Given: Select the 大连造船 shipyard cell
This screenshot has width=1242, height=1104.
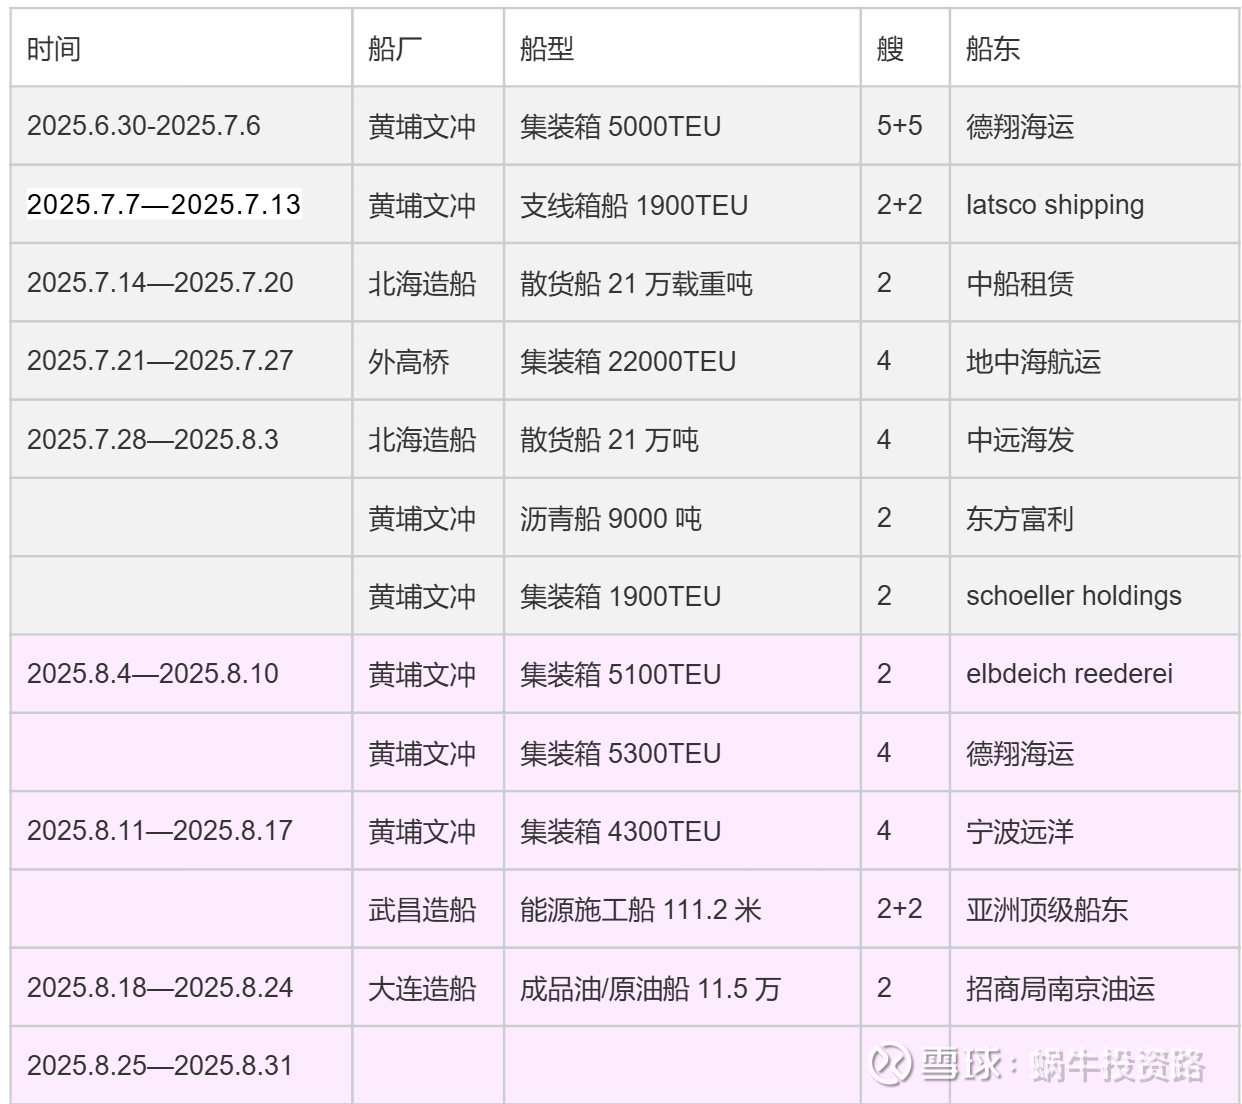Looking at the screenshot, I should [x=422, y=988].
